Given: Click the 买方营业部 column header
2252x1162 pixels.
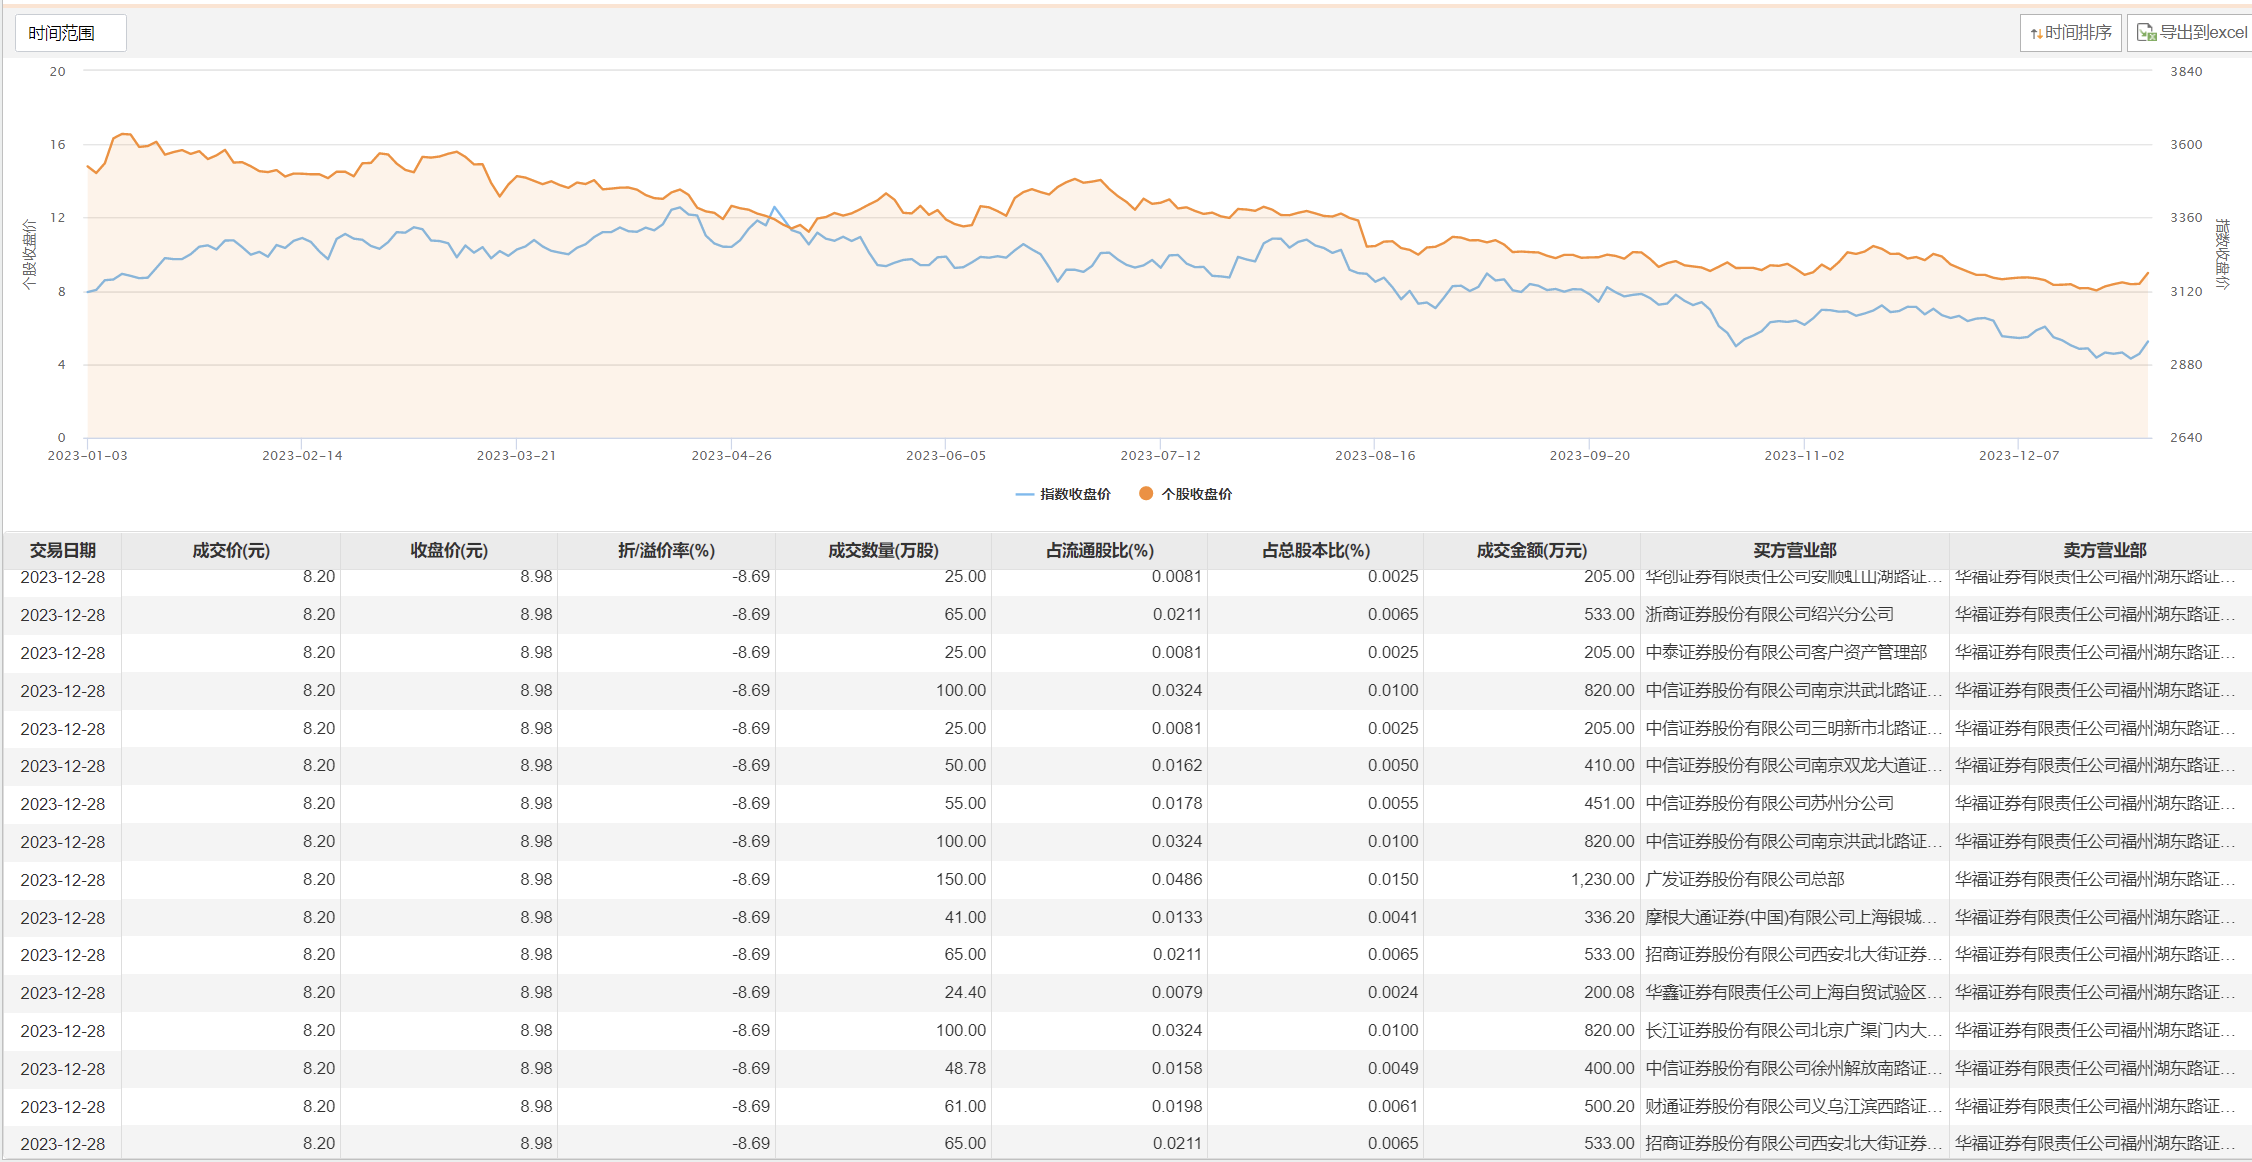Looking at the screenshot, I should (x=1794, y=551).
